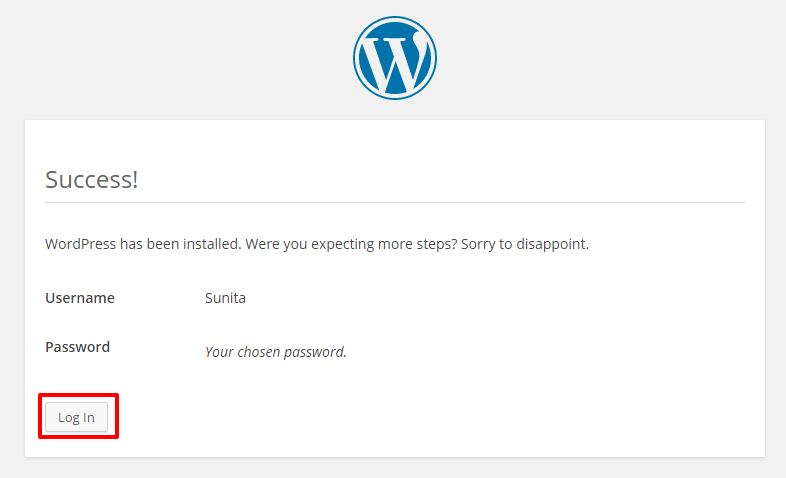Click the username value Sunita
This screenshot has width=786, height=478.
[225, 298]
